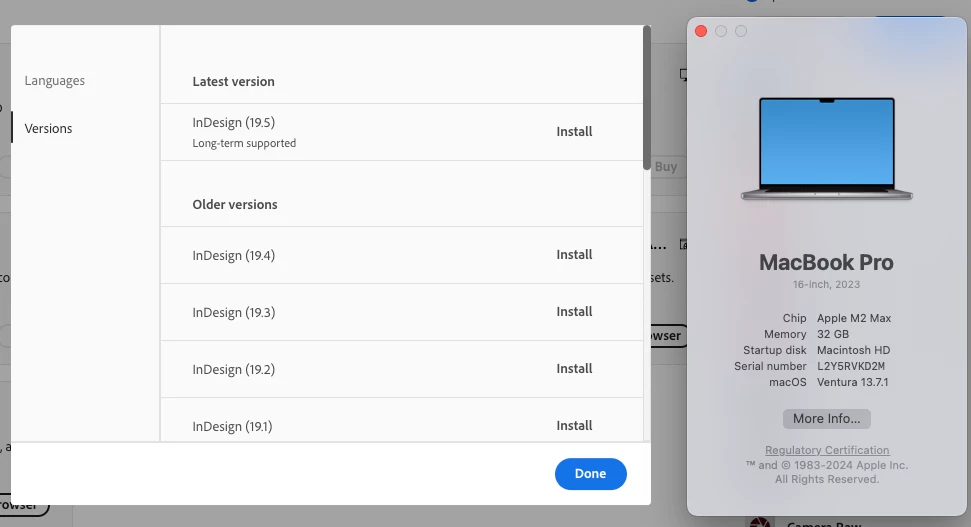Click the Macintosh HD startup disk value
The height and width of the screenshot is (527, 971).
853,350
